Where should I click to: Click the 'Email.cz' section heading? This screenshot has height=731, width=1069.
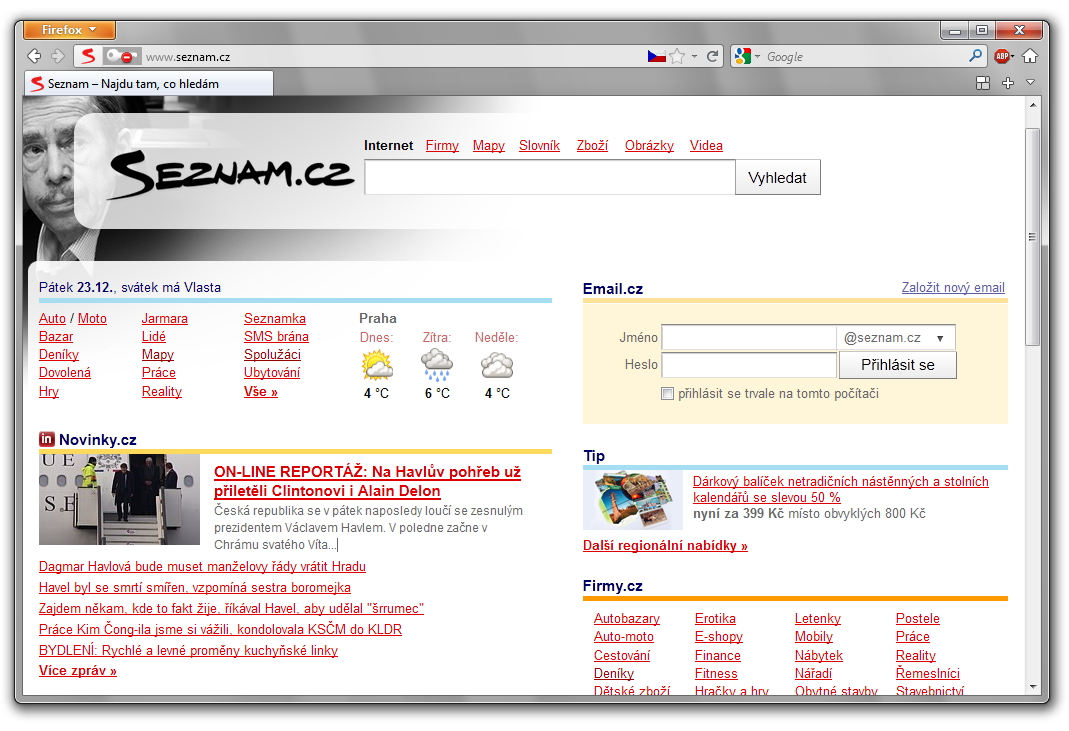(x=613, y=288)
